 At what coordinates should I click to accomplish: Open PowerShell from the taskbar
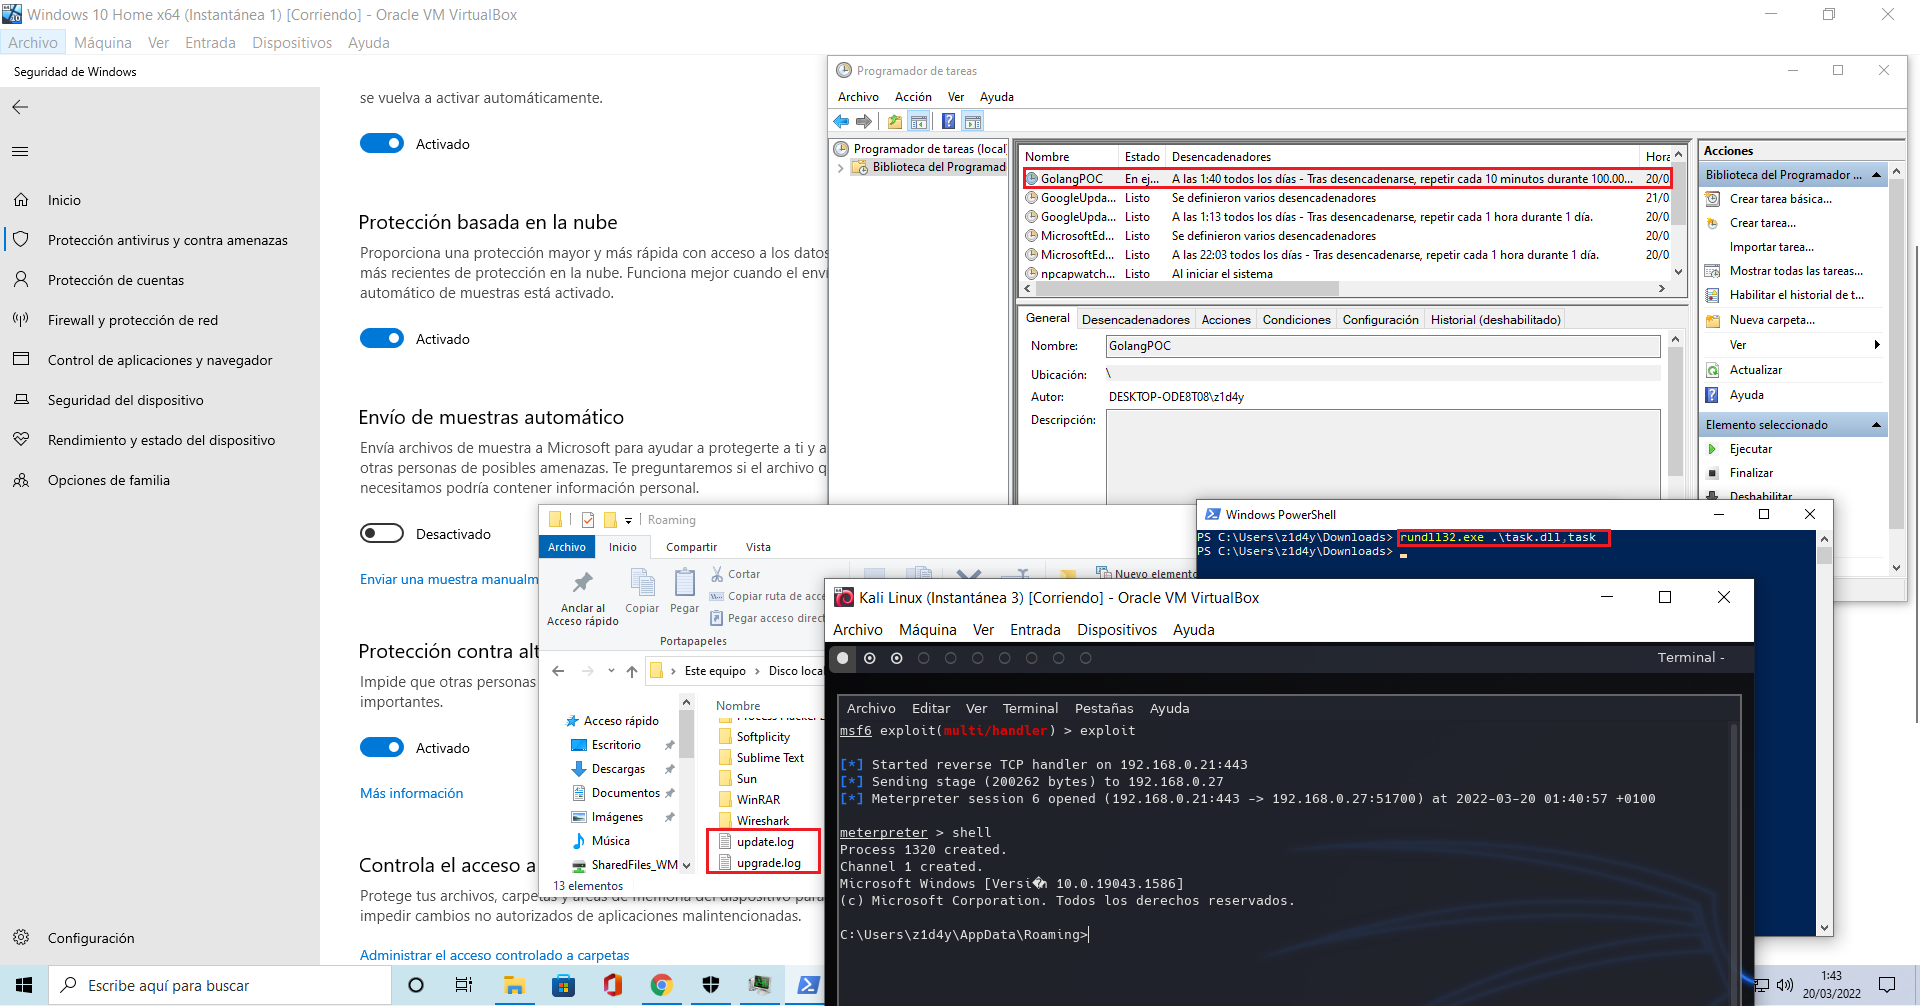point(808,986)
